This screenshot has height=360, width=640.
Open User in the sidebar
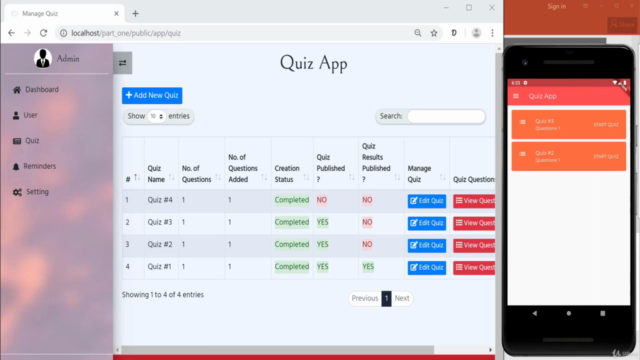pyautogui.click(x=25, y=115)
